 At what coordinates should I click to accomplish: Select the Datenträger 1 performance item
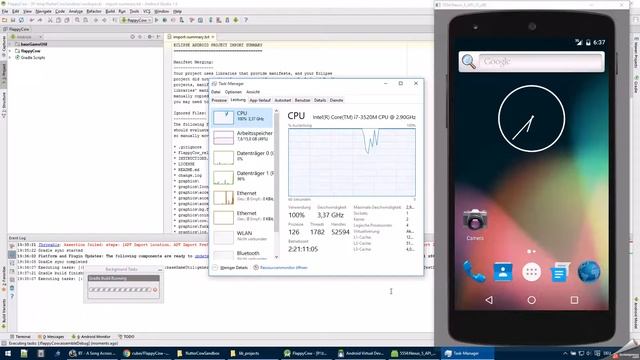(x=242, y=177)
